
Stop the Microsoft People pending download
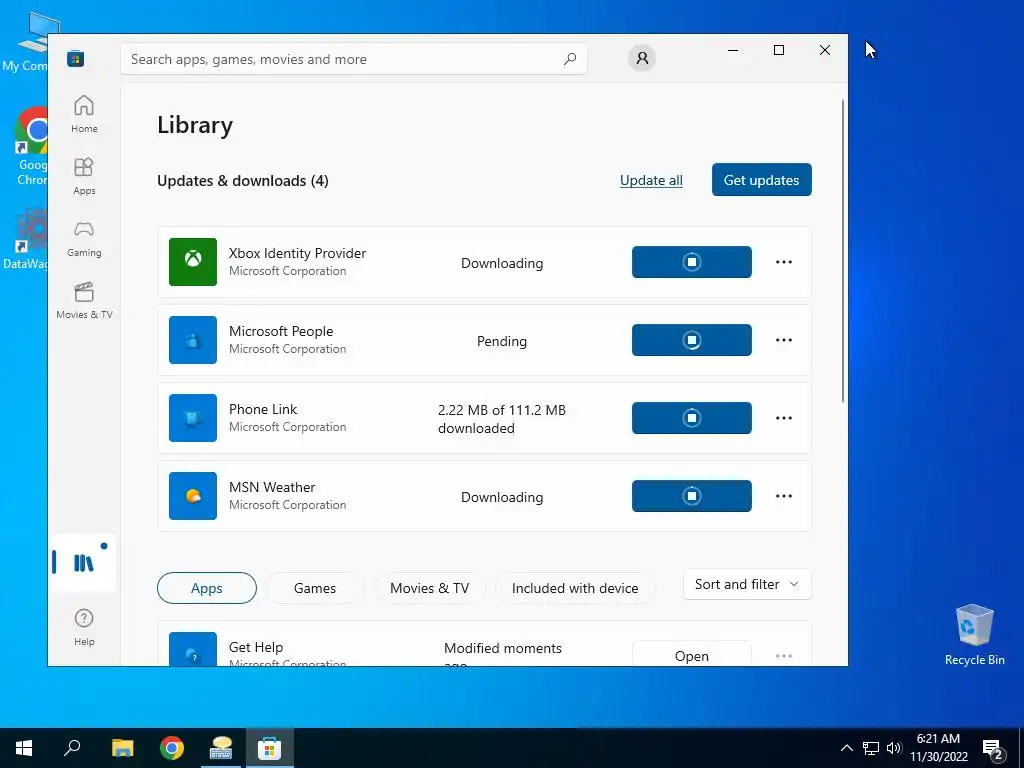(692, 340)
